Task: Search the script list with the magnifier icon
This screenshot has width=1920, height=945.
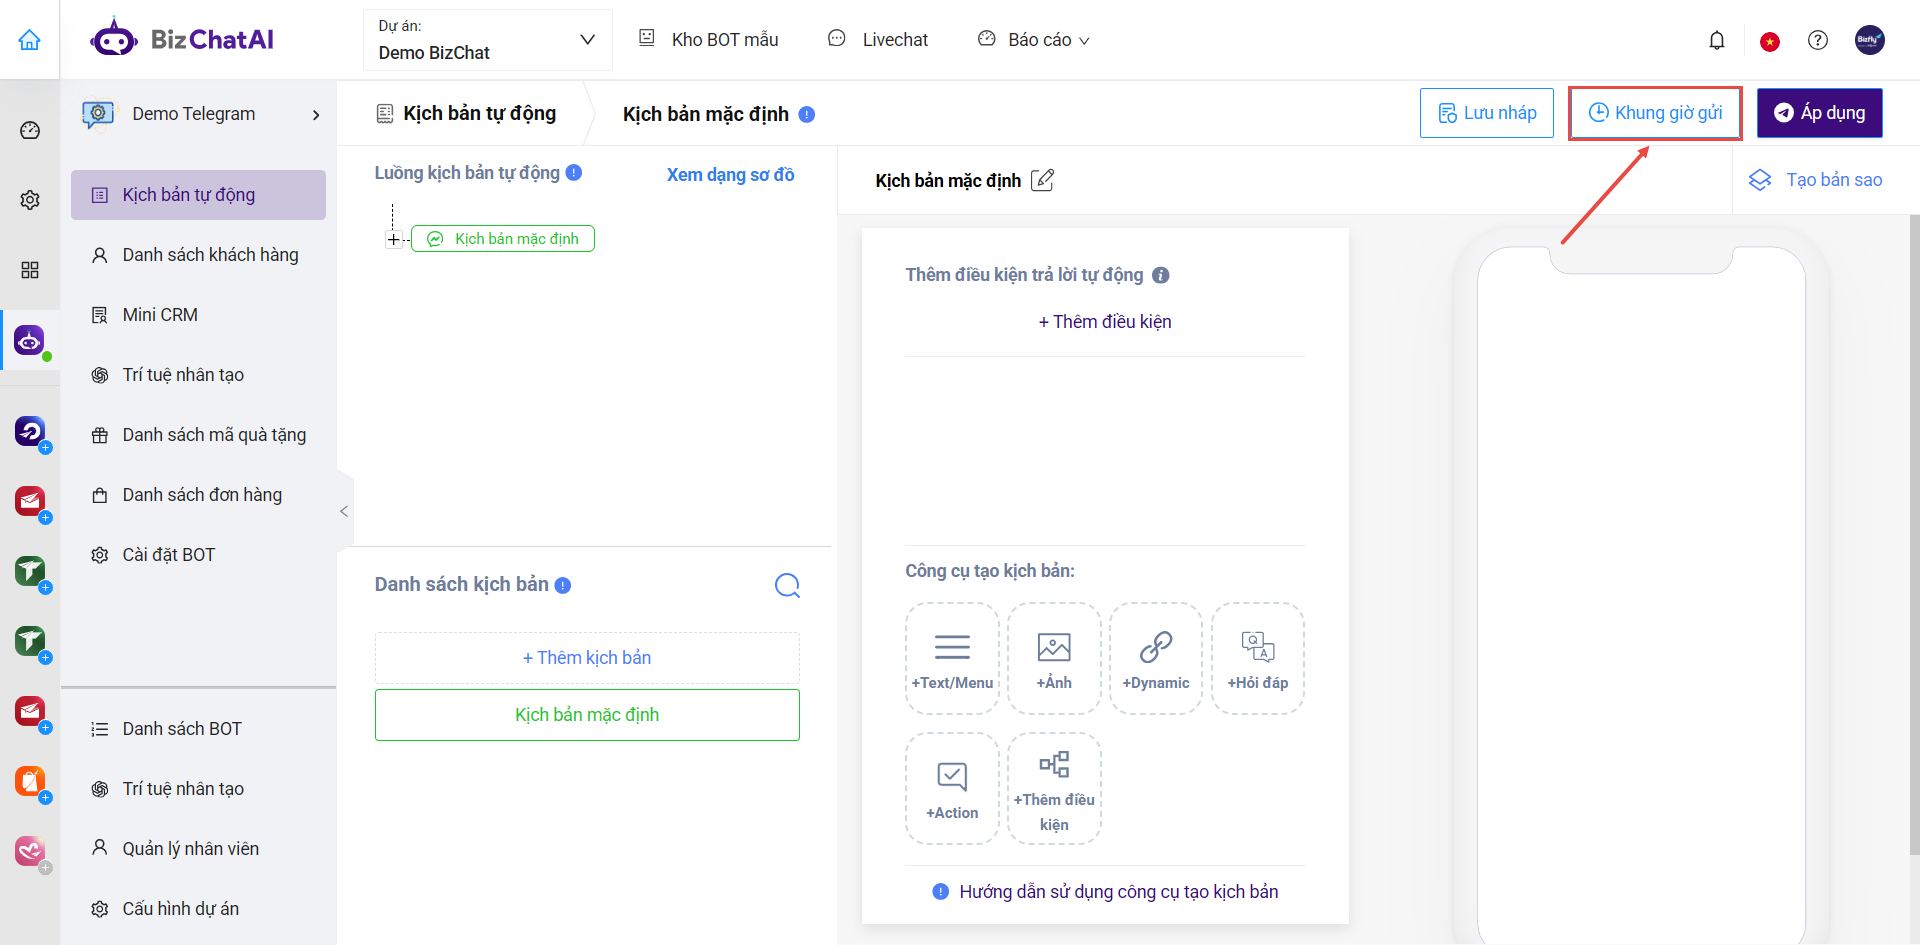Action: 787,585
